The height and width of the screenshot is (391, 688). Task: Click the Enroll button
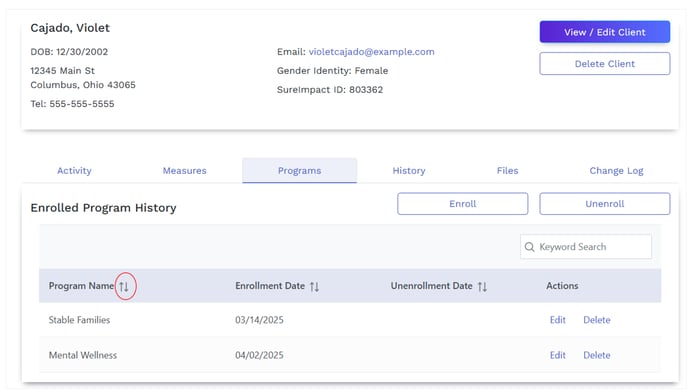click(x=462, y=204)
